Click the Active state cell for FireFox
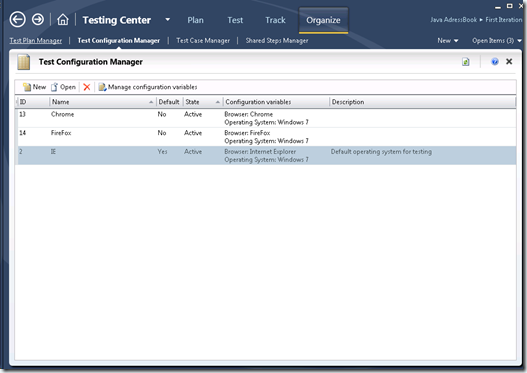 point(193,133)
